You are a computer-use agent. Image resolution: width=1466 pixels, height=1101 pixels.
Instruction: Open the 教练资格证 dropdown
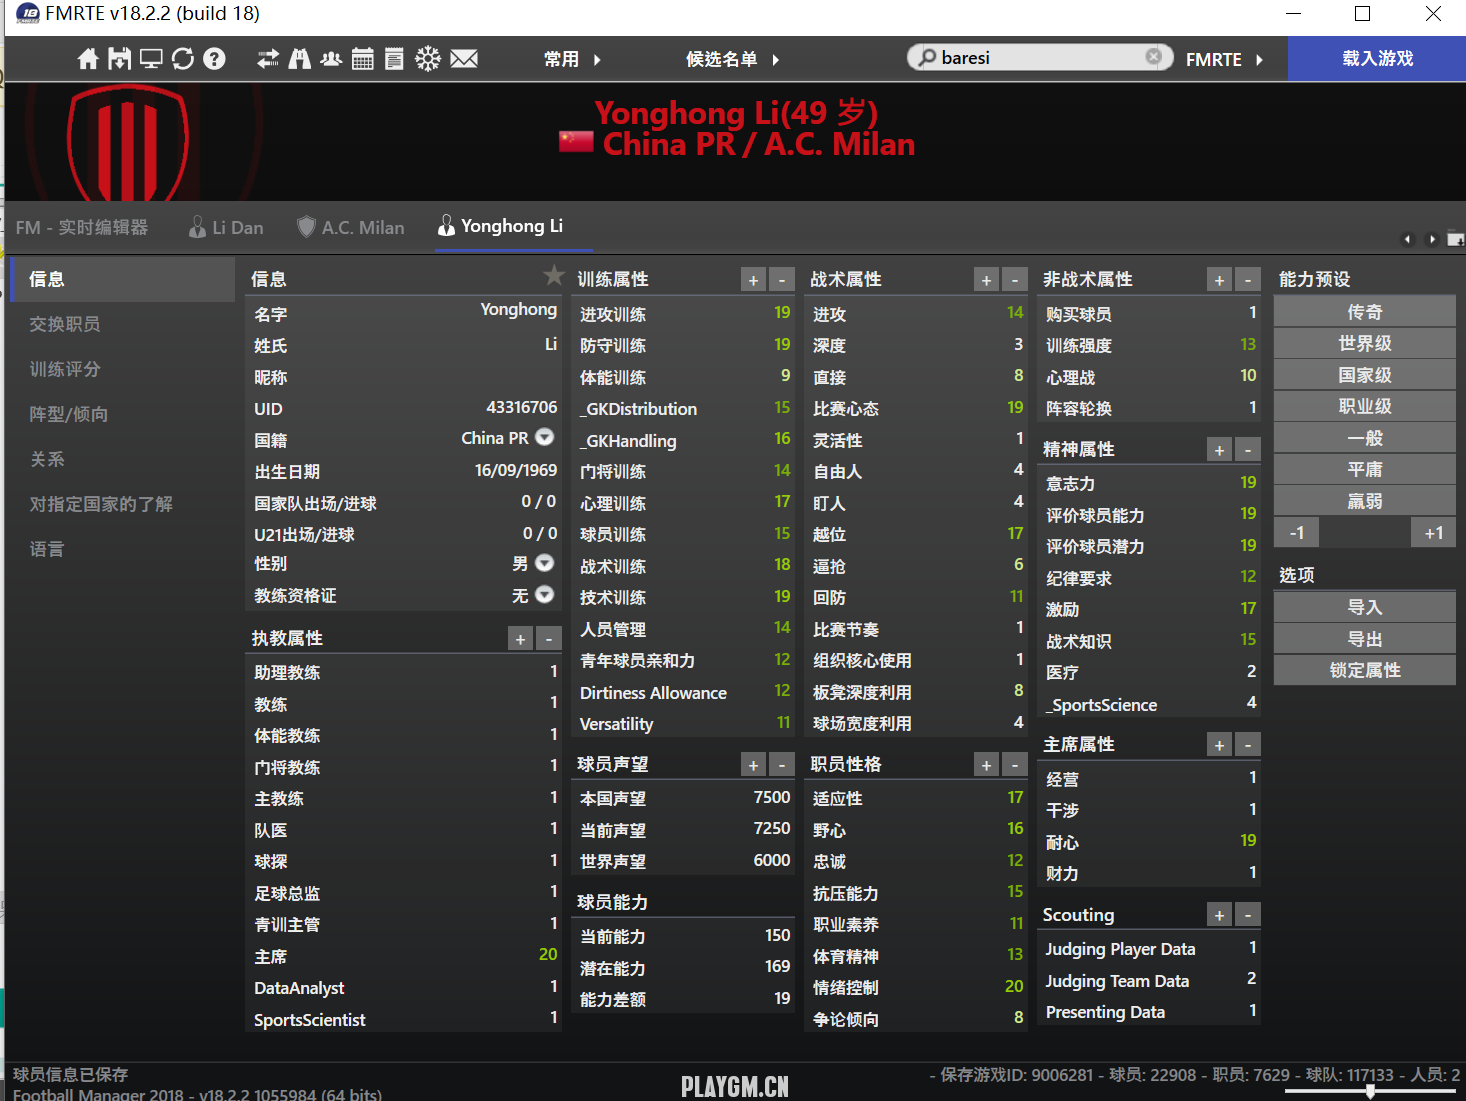coord(544,594)
